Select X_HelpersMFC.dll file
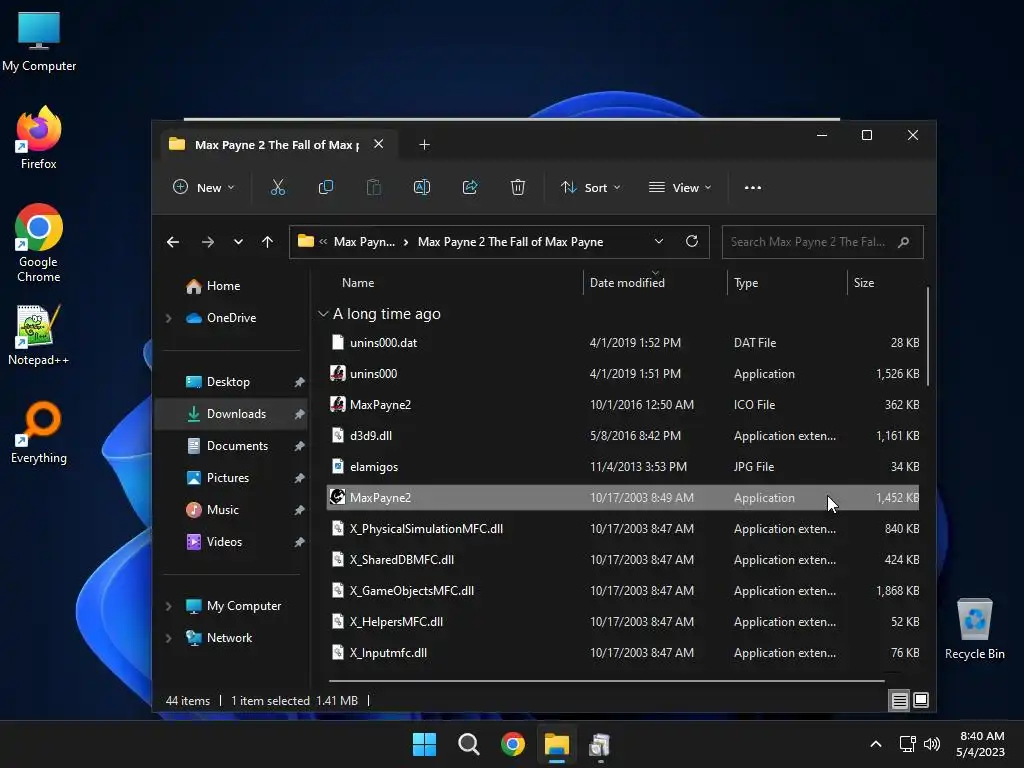1024x768 pixels. pyautogui.click(x=622, y=622)
